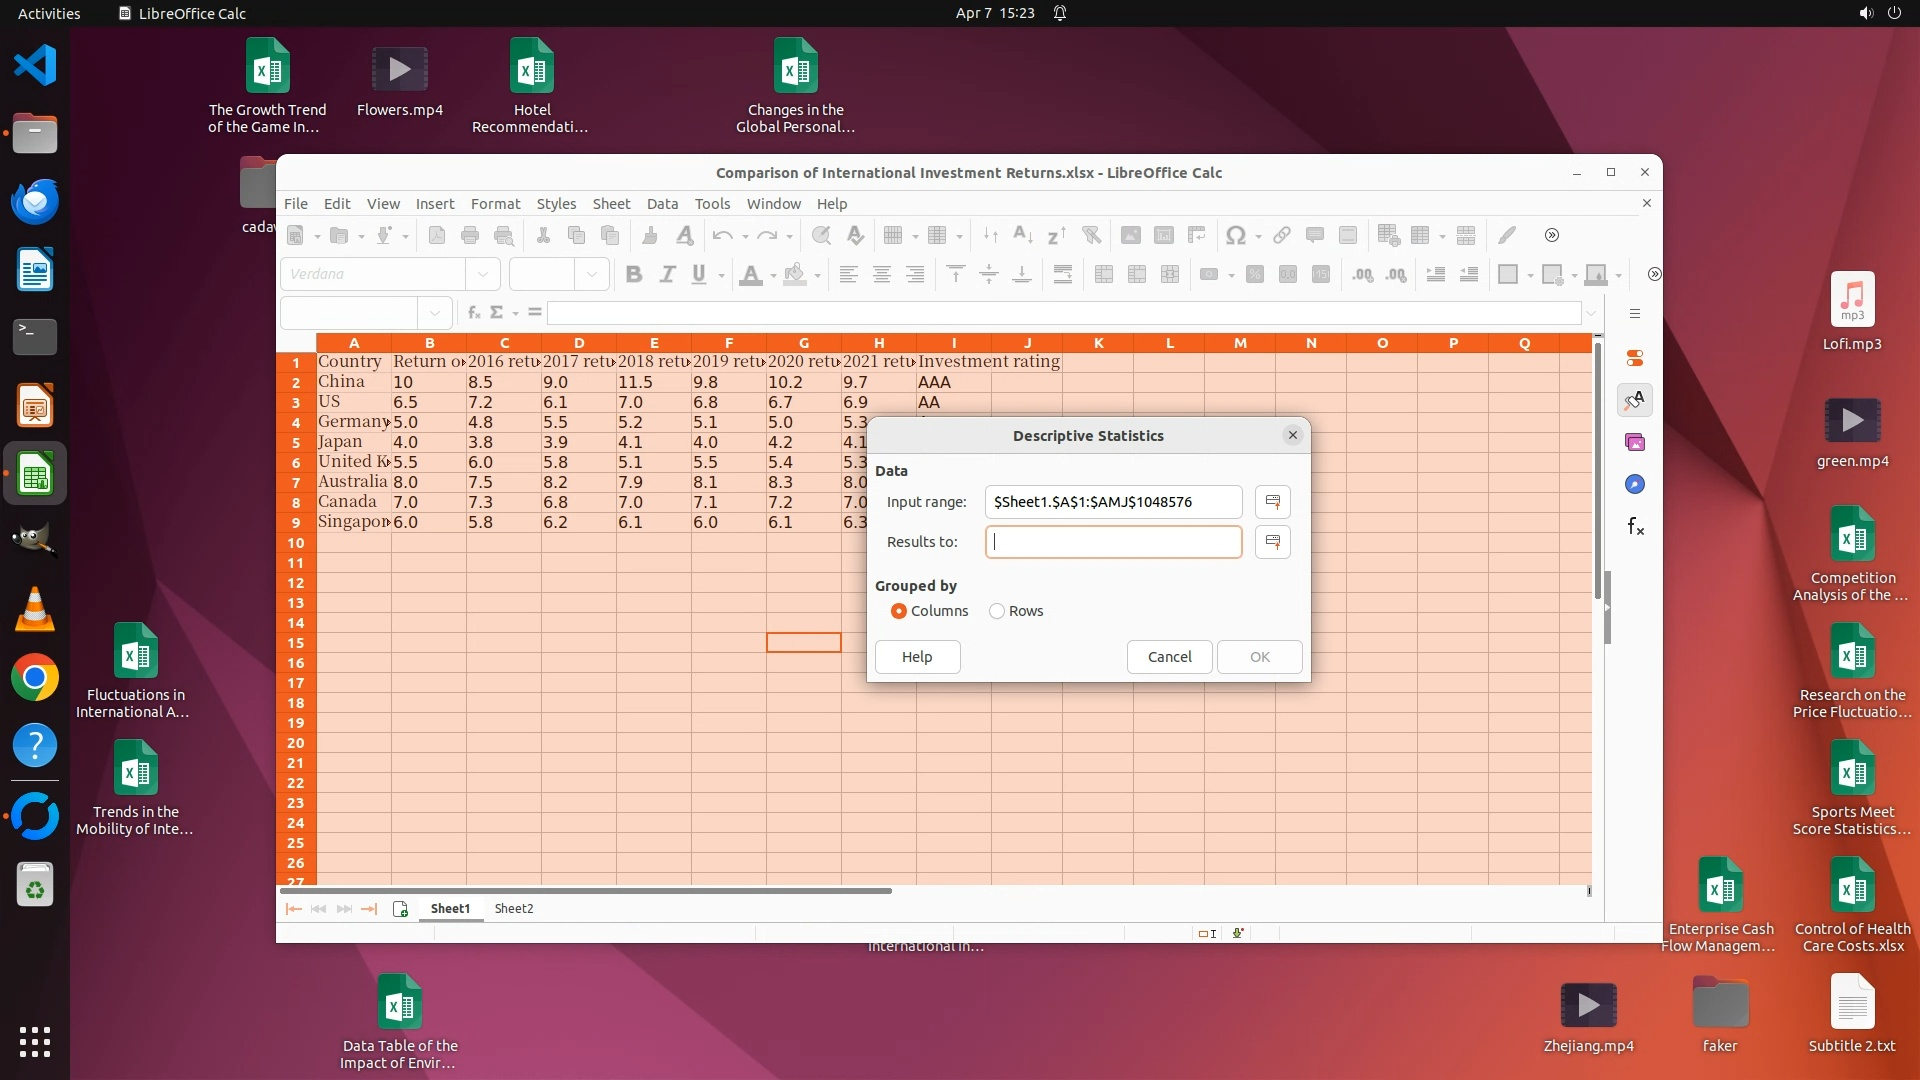Click the Function Wizard icon in formula bar
The height and width of the screenshot is (1080, 1920).
tap(473, 312)
